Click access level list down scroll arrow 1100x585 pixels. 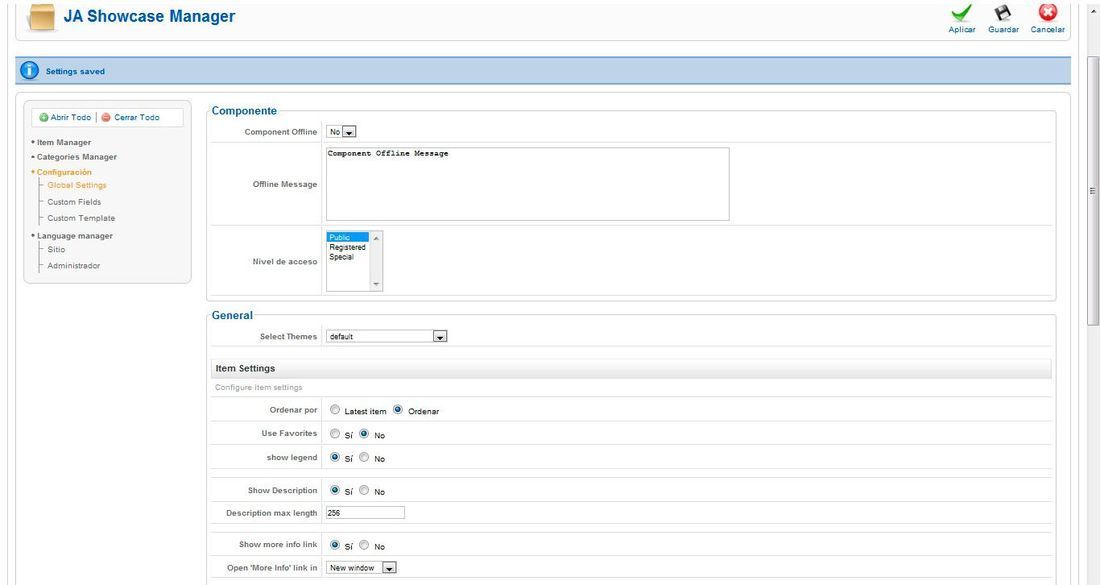pos(376,284)
